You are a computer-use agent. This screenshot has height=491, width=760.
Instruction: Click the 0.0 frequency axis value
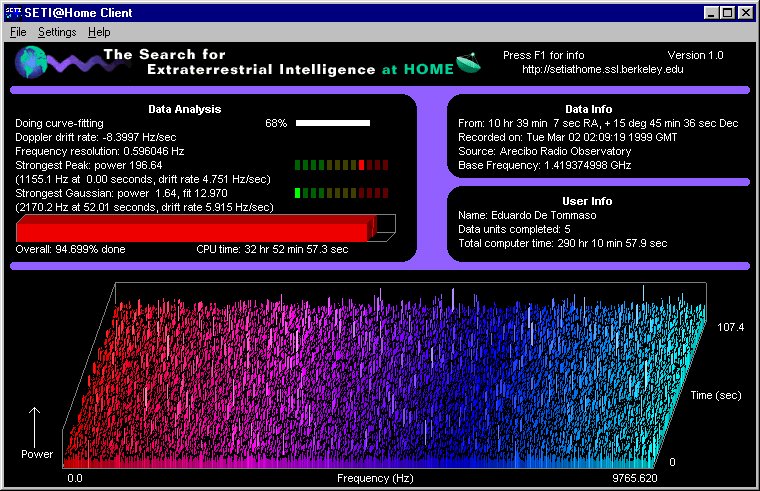point(75,478)
